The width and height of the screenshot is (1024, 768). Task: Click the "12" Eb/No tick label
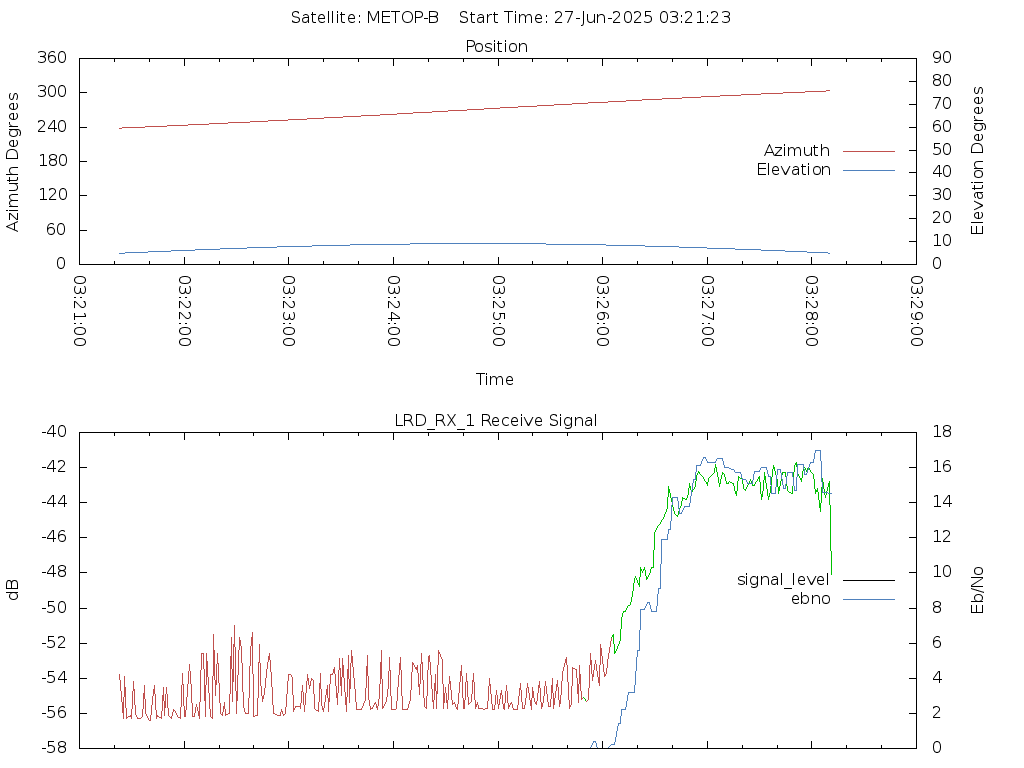pos(942,537)
